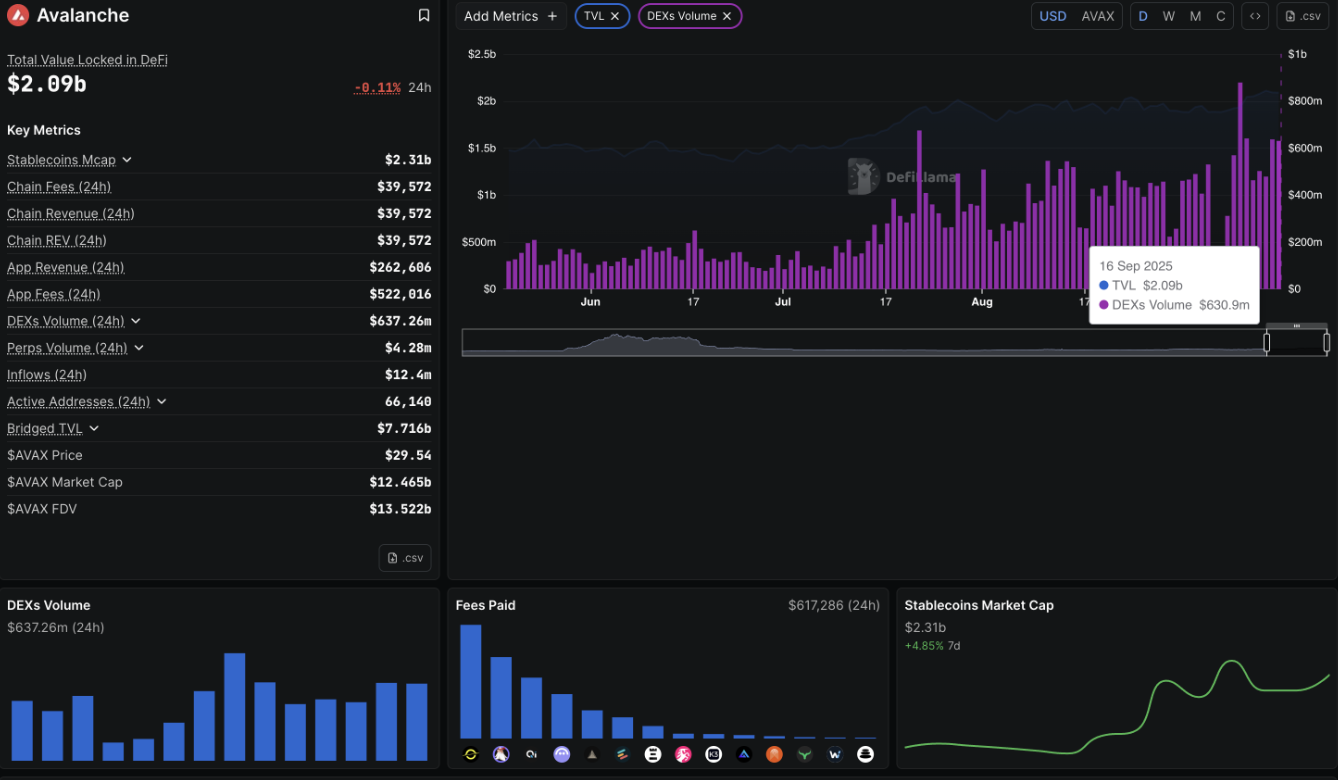Open the Add Metrics menu
1338x780 pixels.
coord(510,16)
